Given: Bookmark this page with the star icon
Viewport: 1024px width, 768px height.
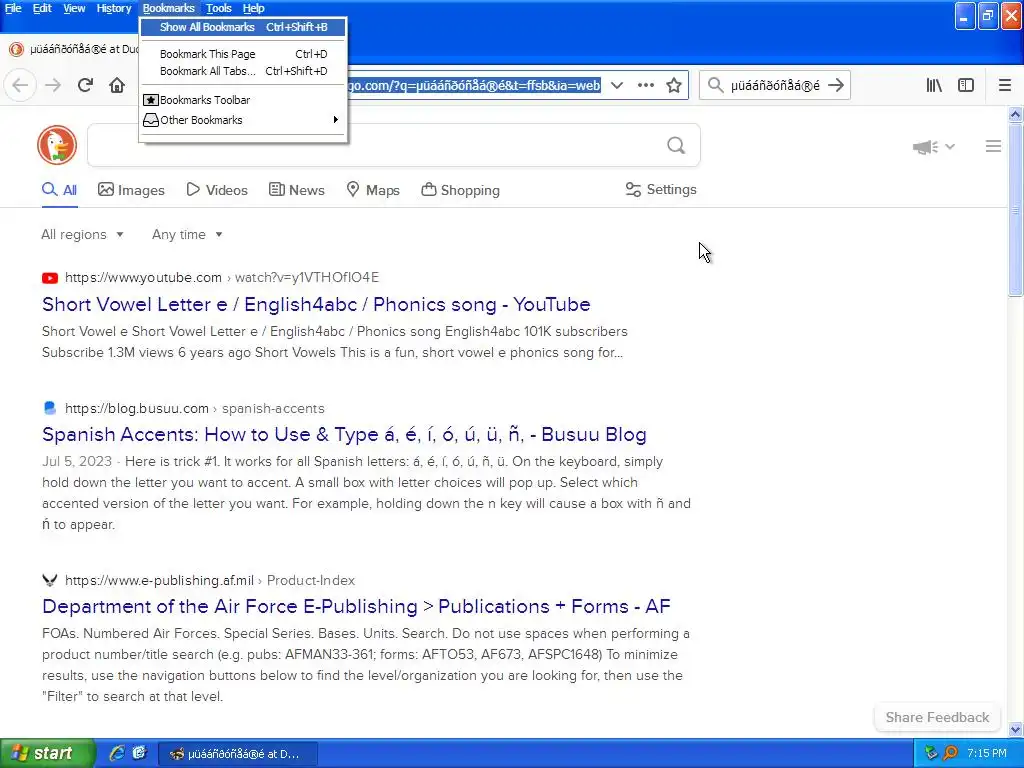Looking at the screenshot, I should pyautogui.click(x=674, y=85).
